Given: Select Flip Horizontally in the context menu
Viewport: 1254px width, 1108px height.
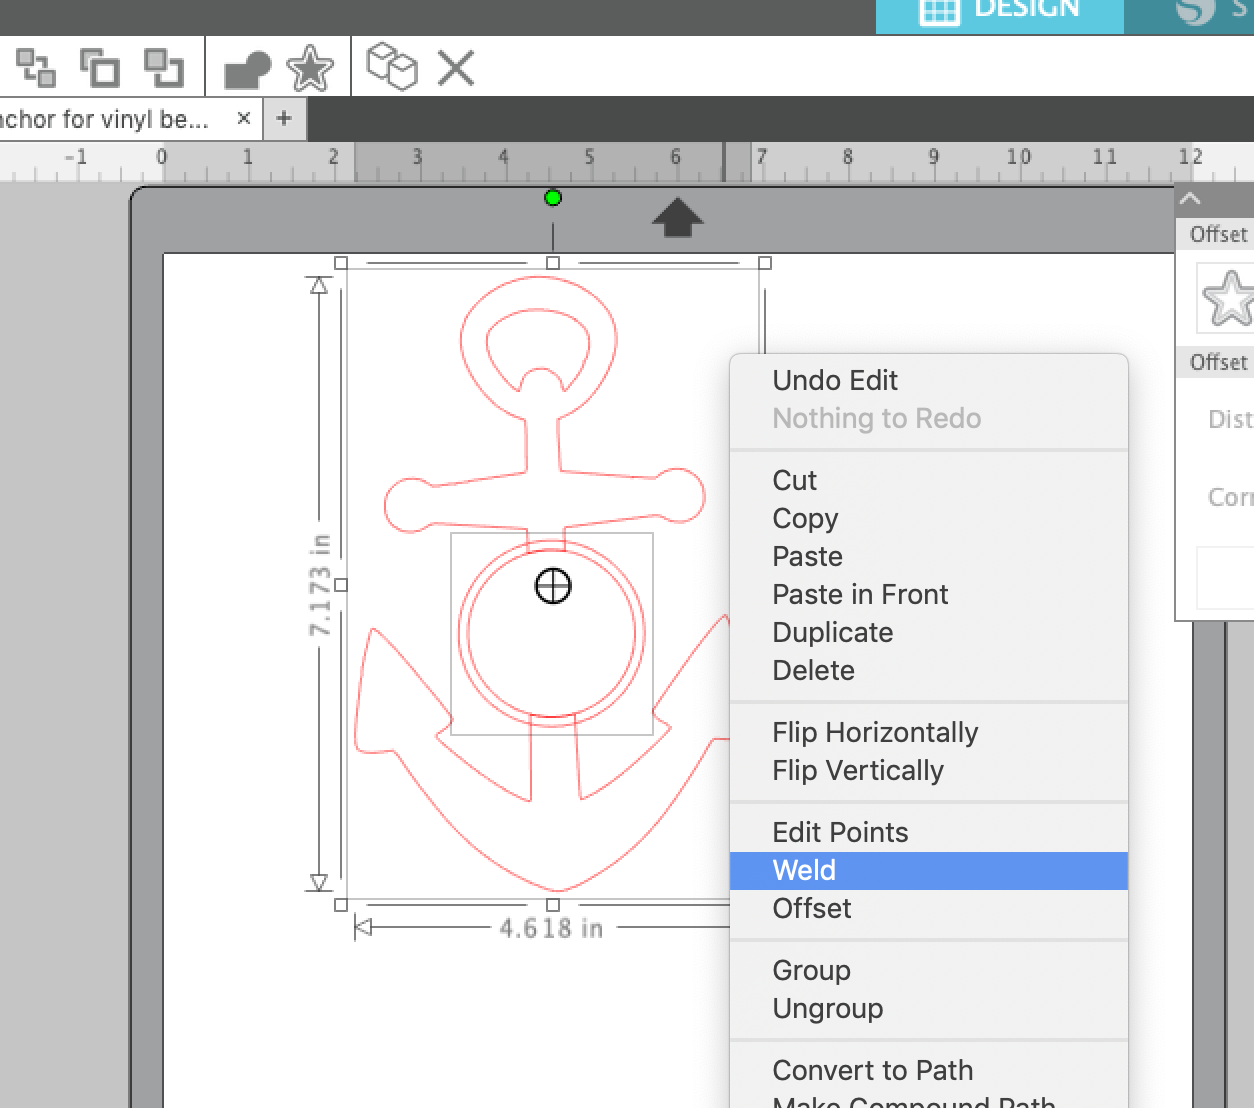Looking at the screenshot, I should [874, 732].
